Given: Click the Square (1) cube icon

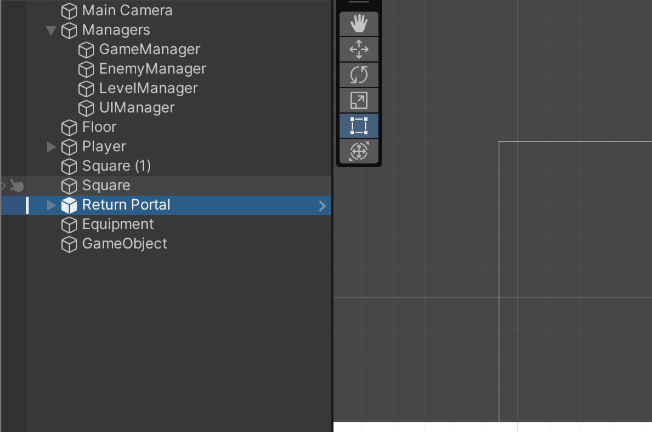Looking at the screenshot, I should pyautogui.click(x=69, y=166).
